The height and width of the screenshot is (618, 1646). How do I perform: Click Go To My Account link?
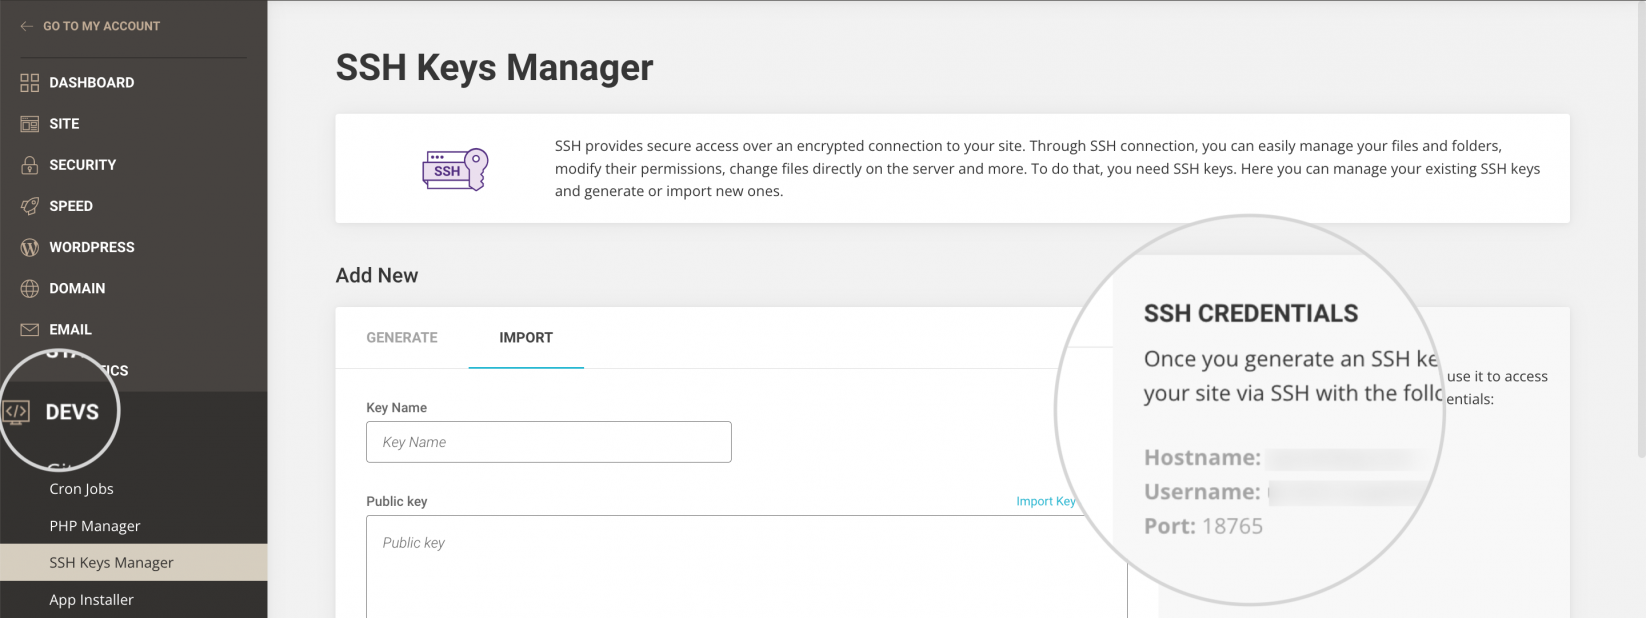click(x=101, y=26)
